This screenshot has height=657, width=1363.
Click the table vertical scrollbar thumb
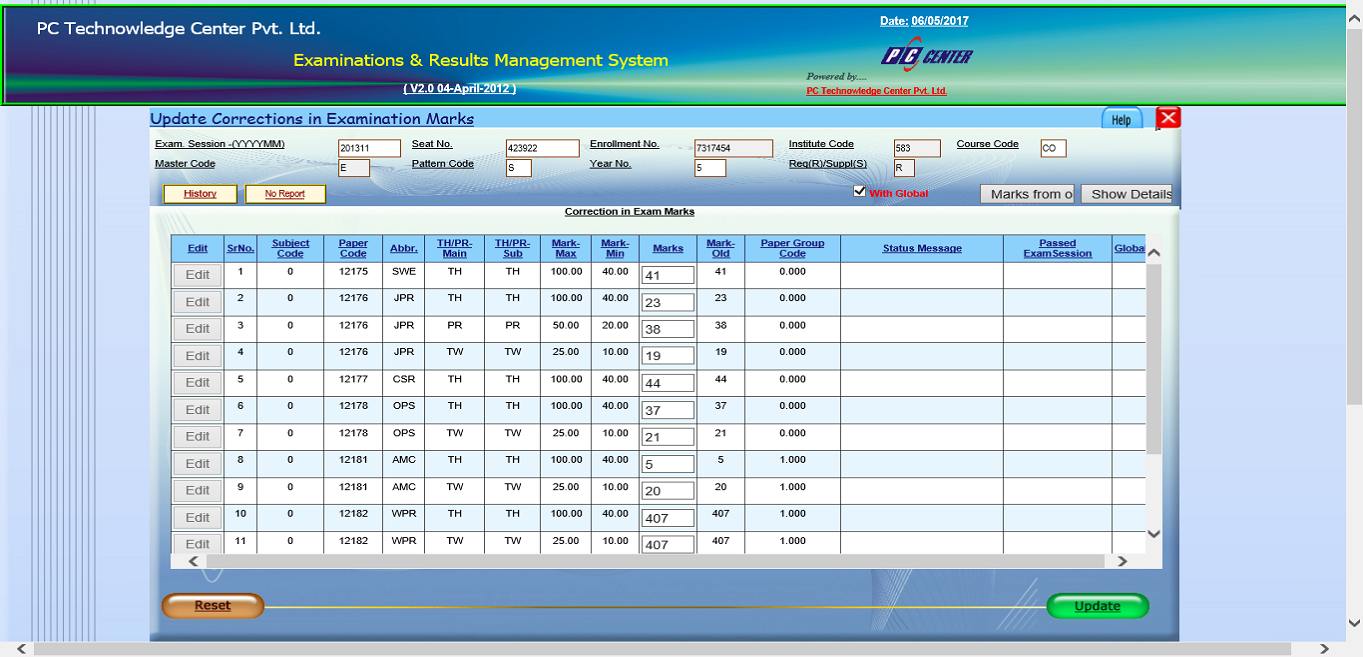(1153, 360)
